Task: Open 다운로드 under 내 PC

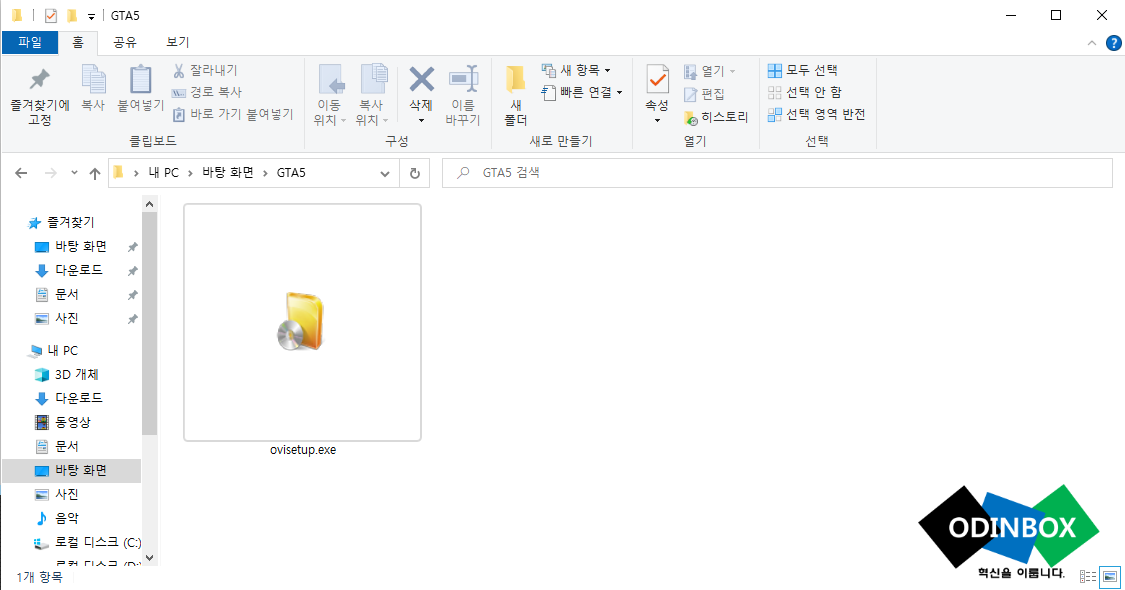Action: click(x=78, y=398)
